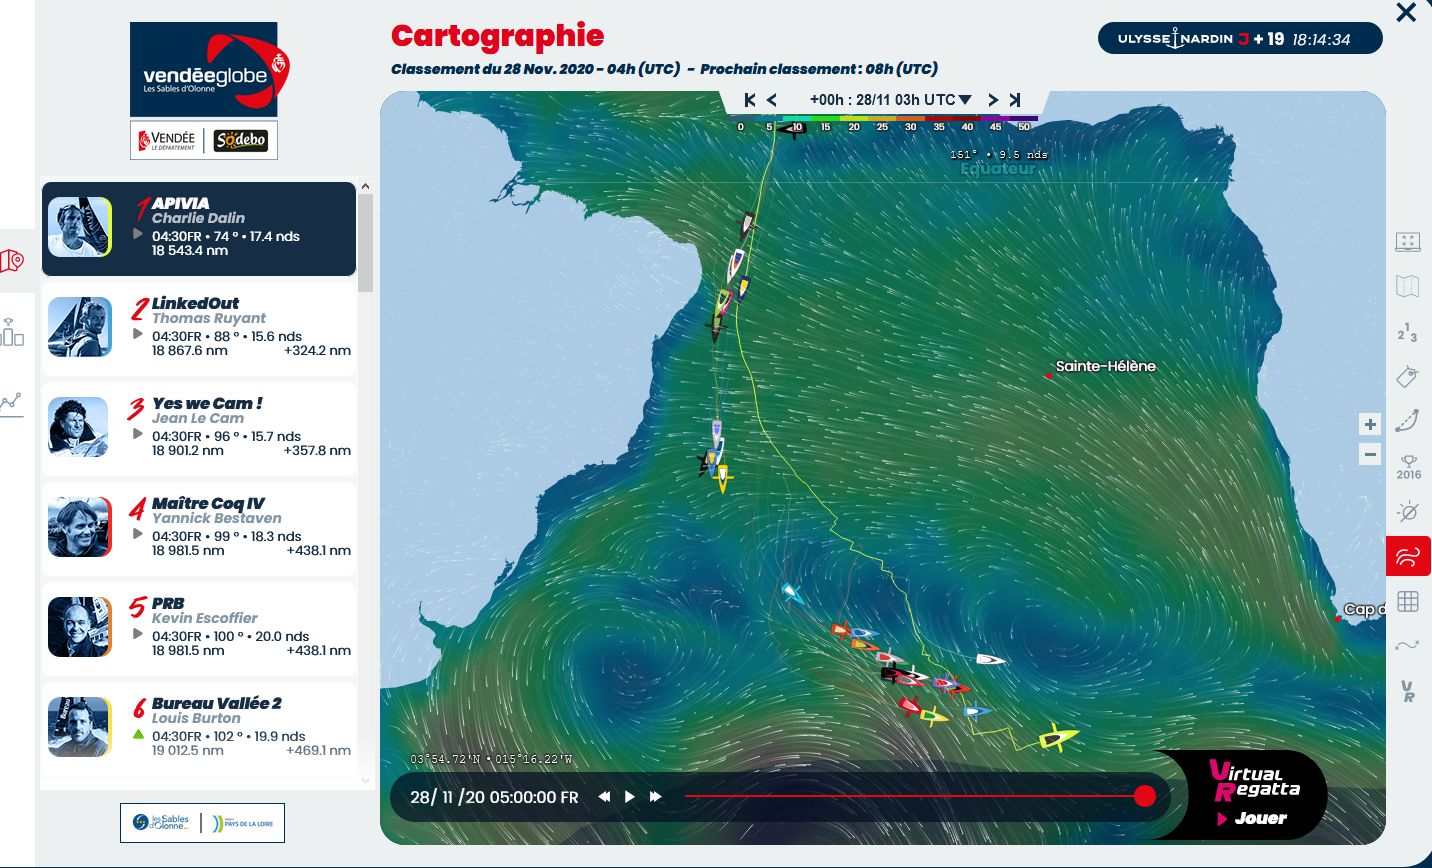This screenshot has width=1432, height=868.
Task: Click the red timeline slider handle
Action: [x=1145, y=796]
